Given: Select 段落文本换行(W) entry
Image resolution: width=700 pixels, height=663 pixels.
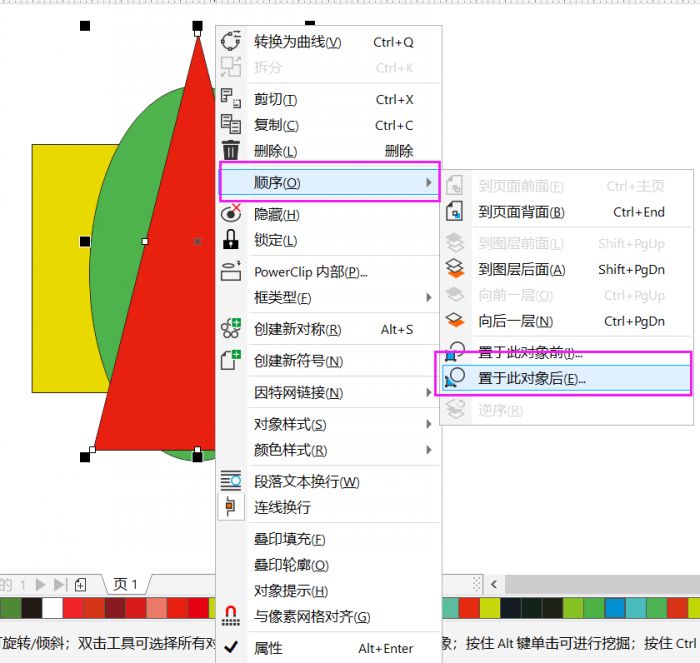Looking at the screenshot, I should pyautogui.click(x=329, y=481).
